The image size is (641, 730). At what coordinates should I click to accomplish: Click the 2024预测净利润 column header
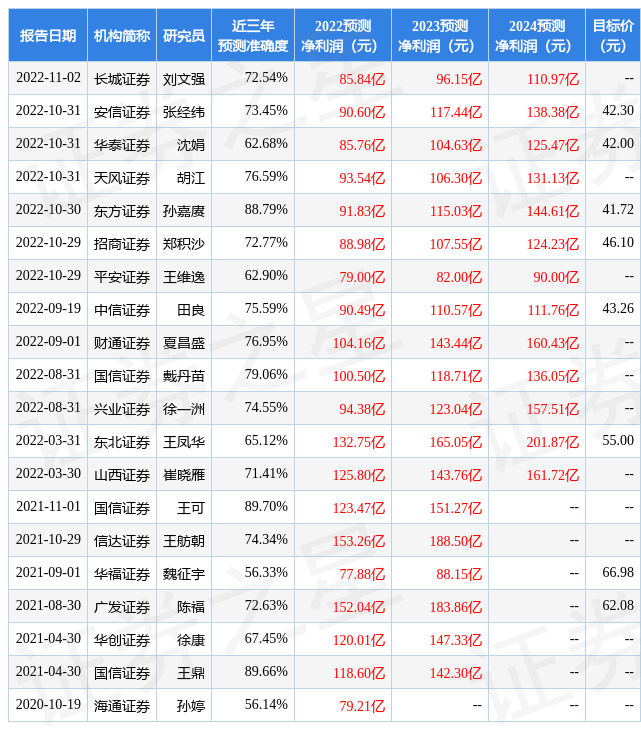pyautogui.click(x=537, y=35)
